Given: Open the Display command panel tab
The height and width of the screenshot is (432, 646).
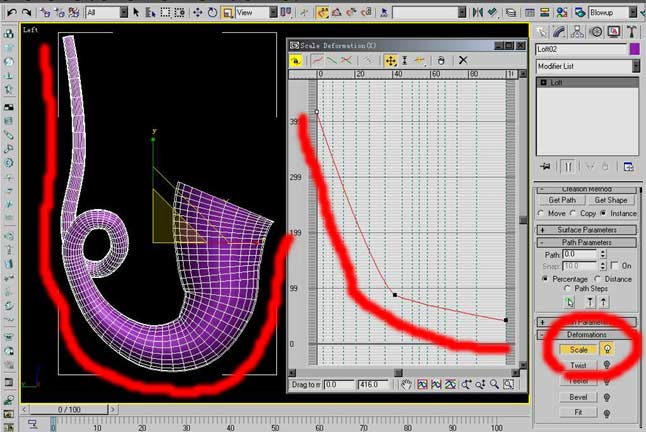Looking at the screenshot, I should coord(614,32).
